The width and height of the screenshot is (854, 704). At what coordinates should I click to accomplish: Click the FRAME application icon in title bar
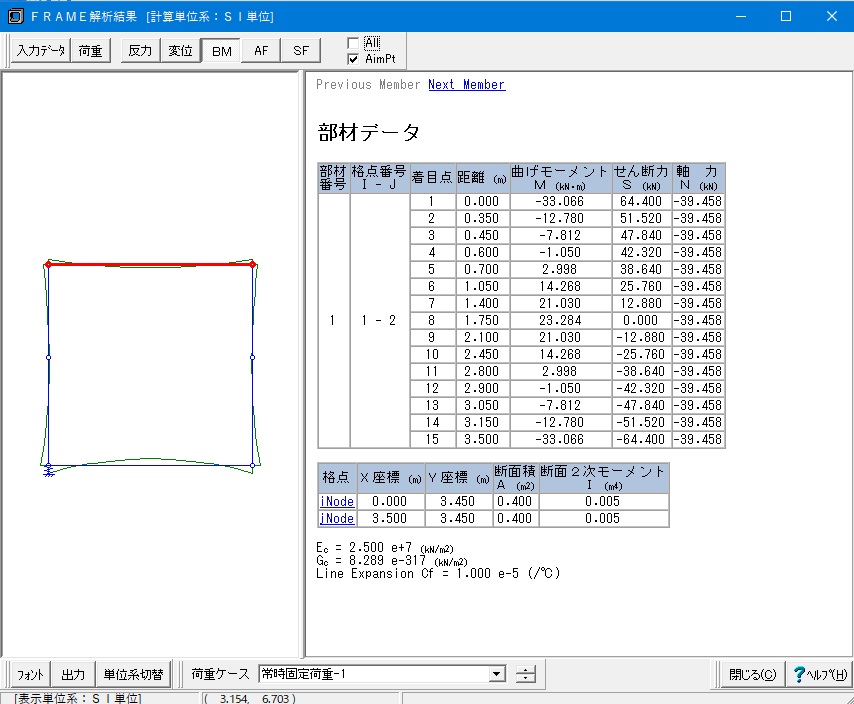(15, 16)
